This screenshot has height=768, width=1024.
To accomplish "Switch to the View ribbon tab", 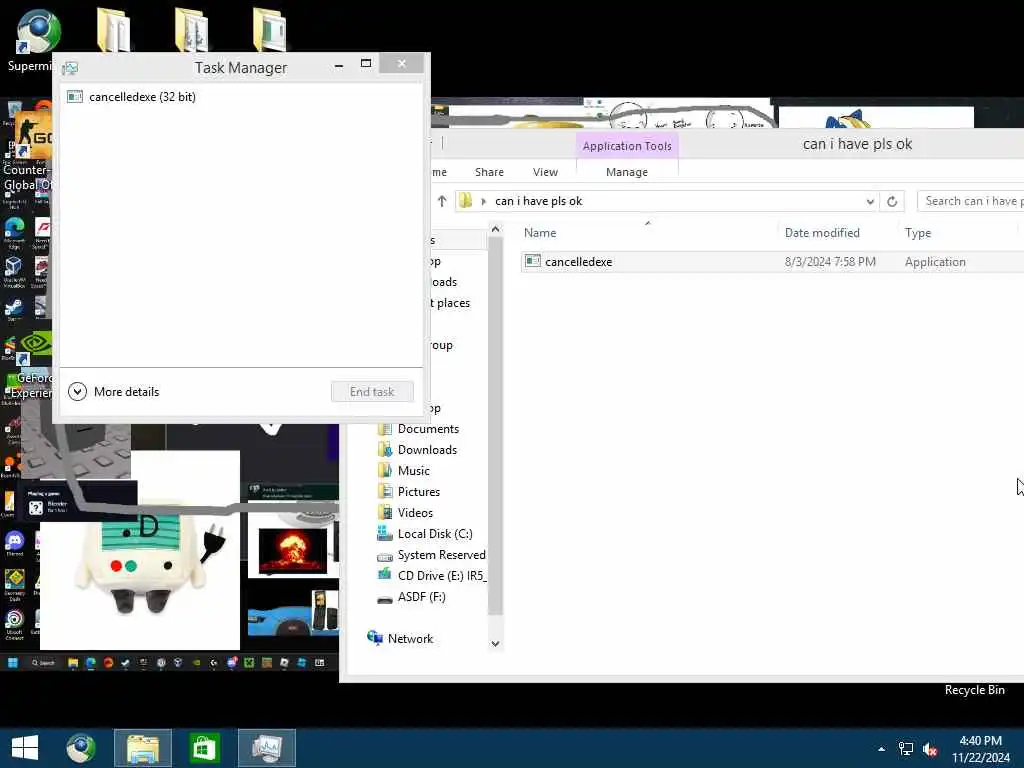I will (x=545, y=172).
